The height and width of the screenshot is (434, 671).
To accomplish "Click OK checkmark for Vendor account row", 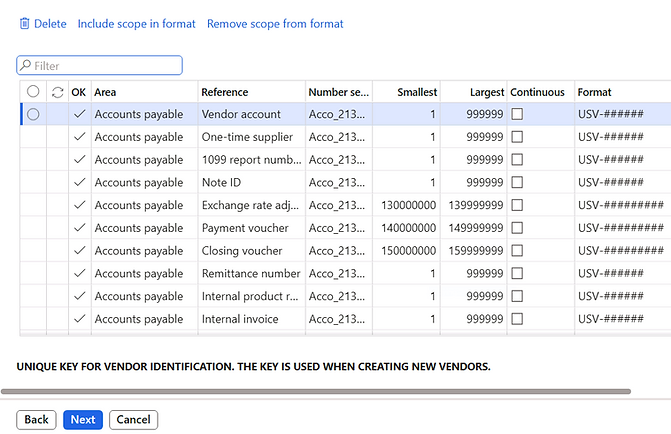I will click(79, 115).
